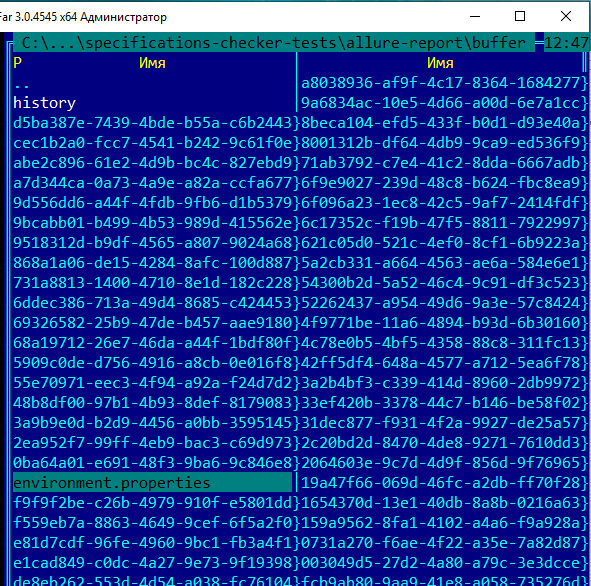Select file 48b8df00-97b1-4b93-8def-8179083
This screenshot has height=586, width=591.
tap(152, 402)
